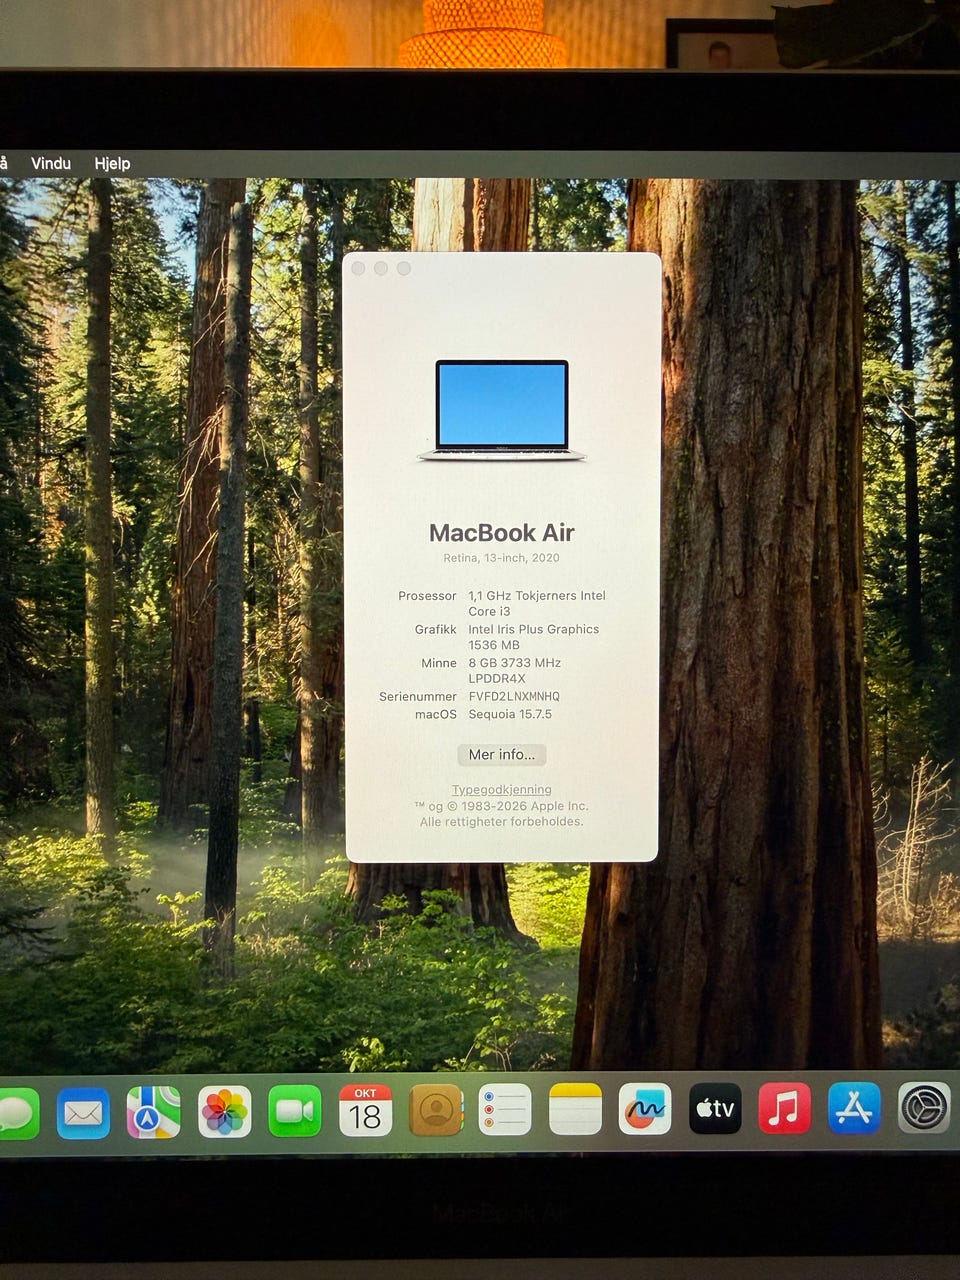Click the MacBook Air laptop image

pyautogui.click(x=502, y=410)
